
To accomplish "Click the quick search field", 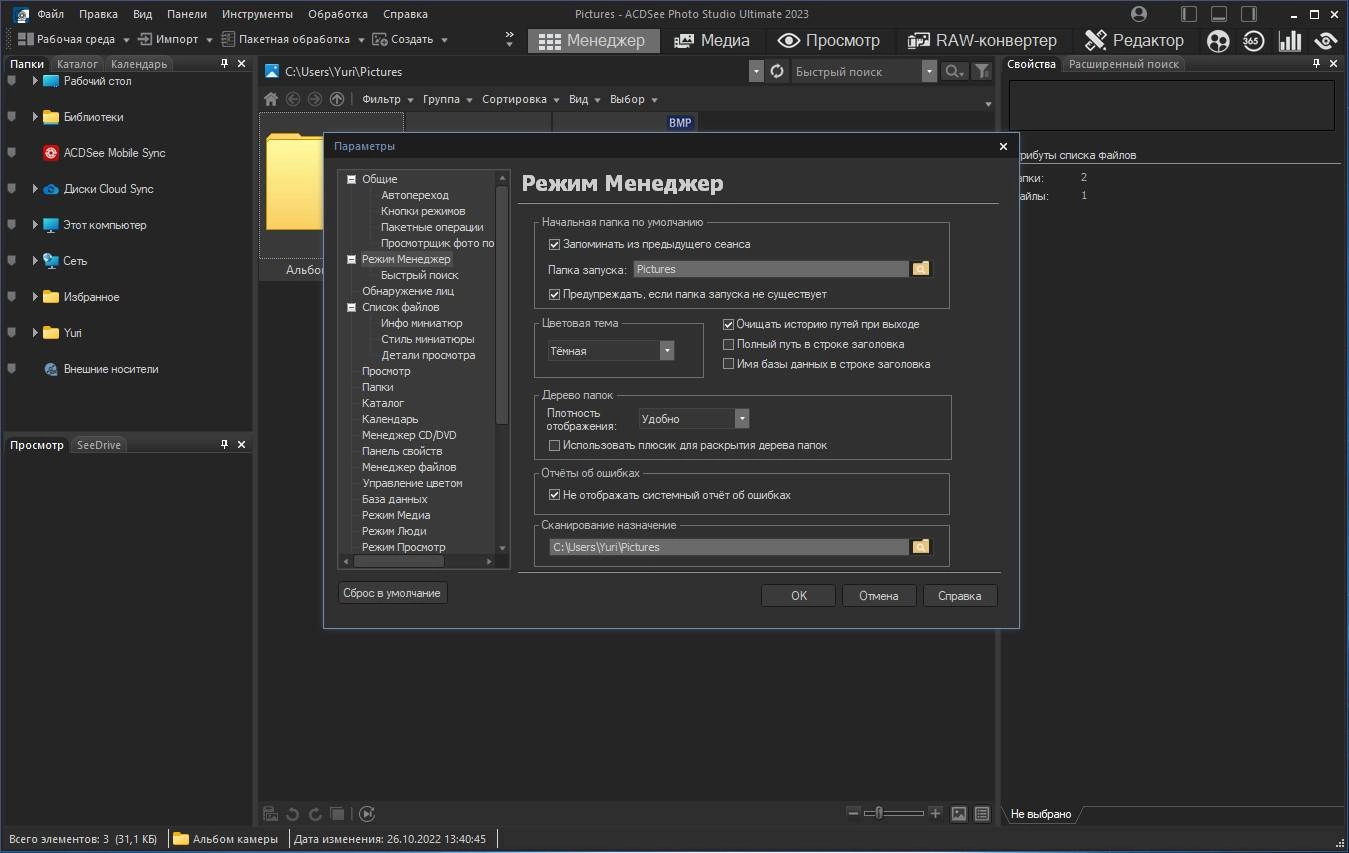I will coord(857,72).
